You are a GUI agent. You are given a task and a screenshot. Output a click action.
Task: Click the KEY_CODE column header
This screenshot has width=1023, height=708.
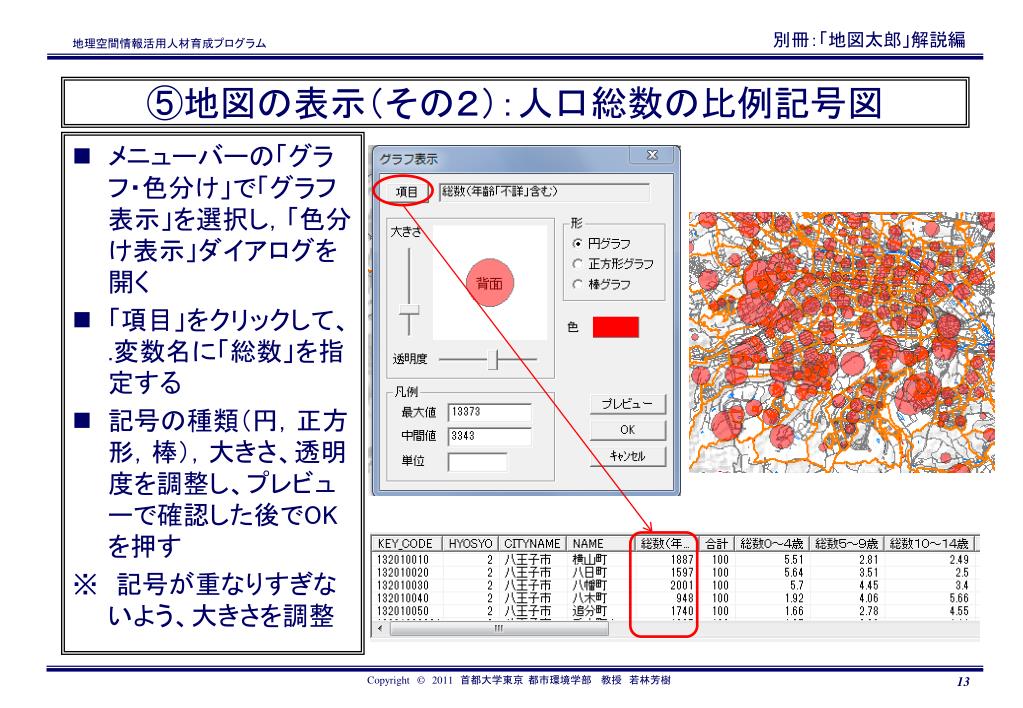tap(406, 544)
